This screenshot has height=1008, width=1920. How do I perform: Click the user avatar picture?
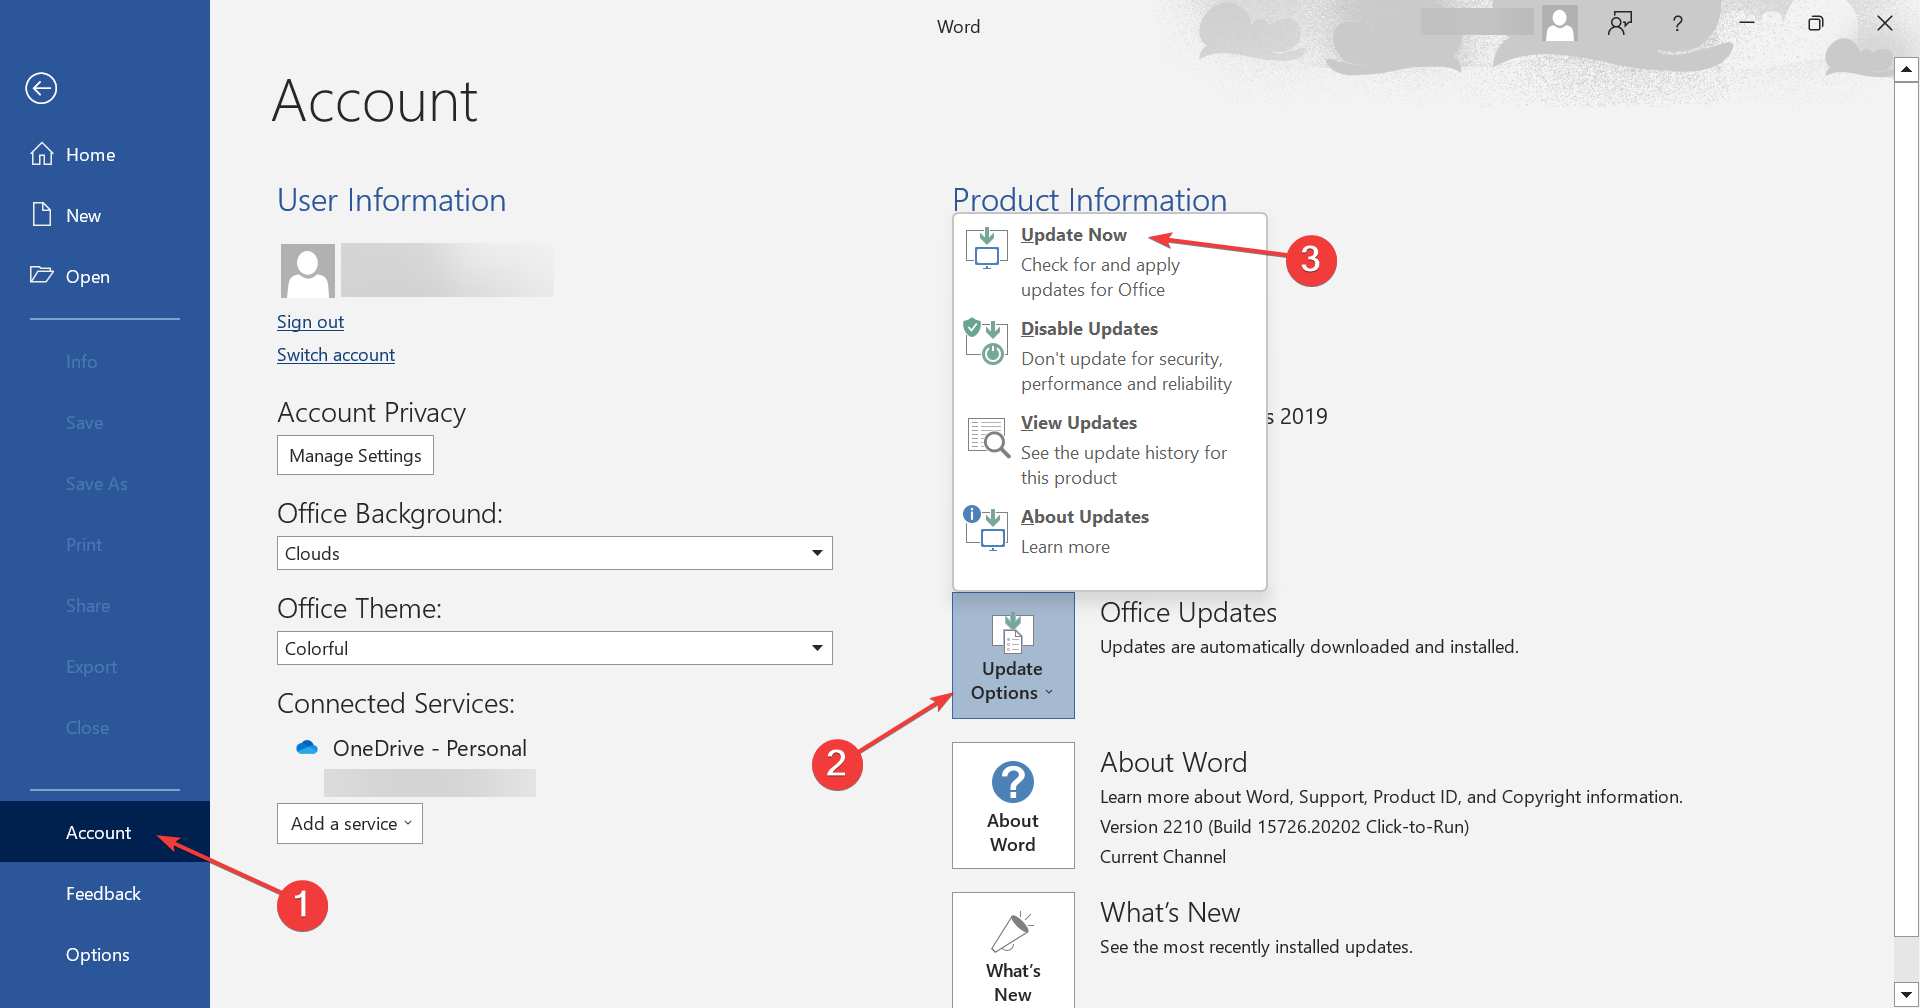(308, 270)
